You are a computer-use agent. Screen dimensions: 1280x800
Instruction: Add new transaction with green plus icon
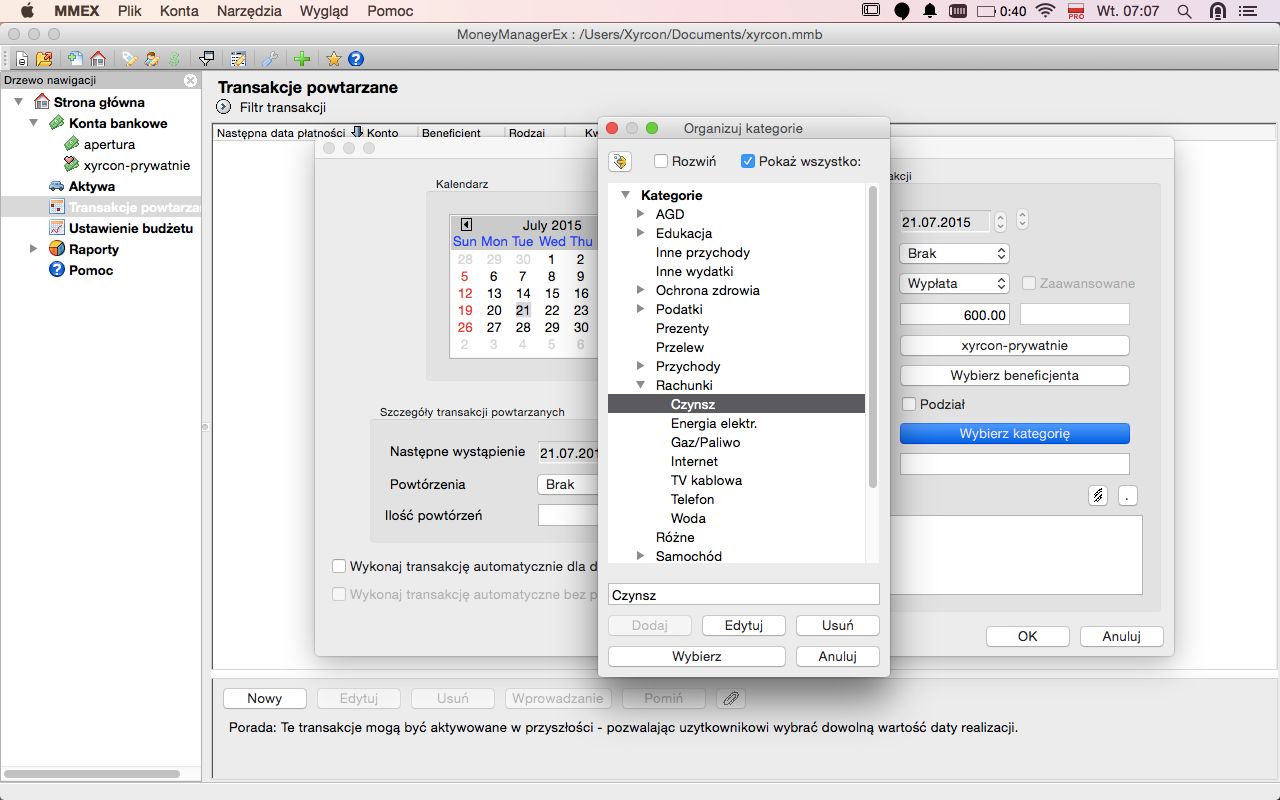(302, 59)
